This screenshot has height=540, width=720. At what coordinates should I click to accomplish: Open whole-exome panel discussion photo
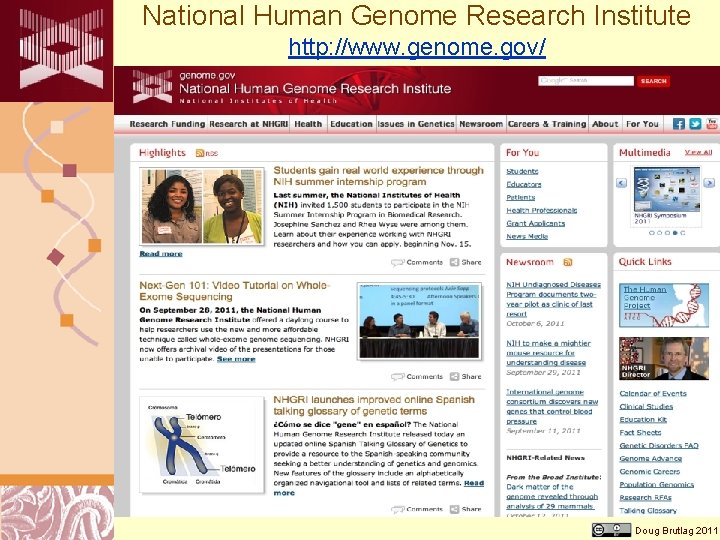pyautogui.click(x=419, y=321)
